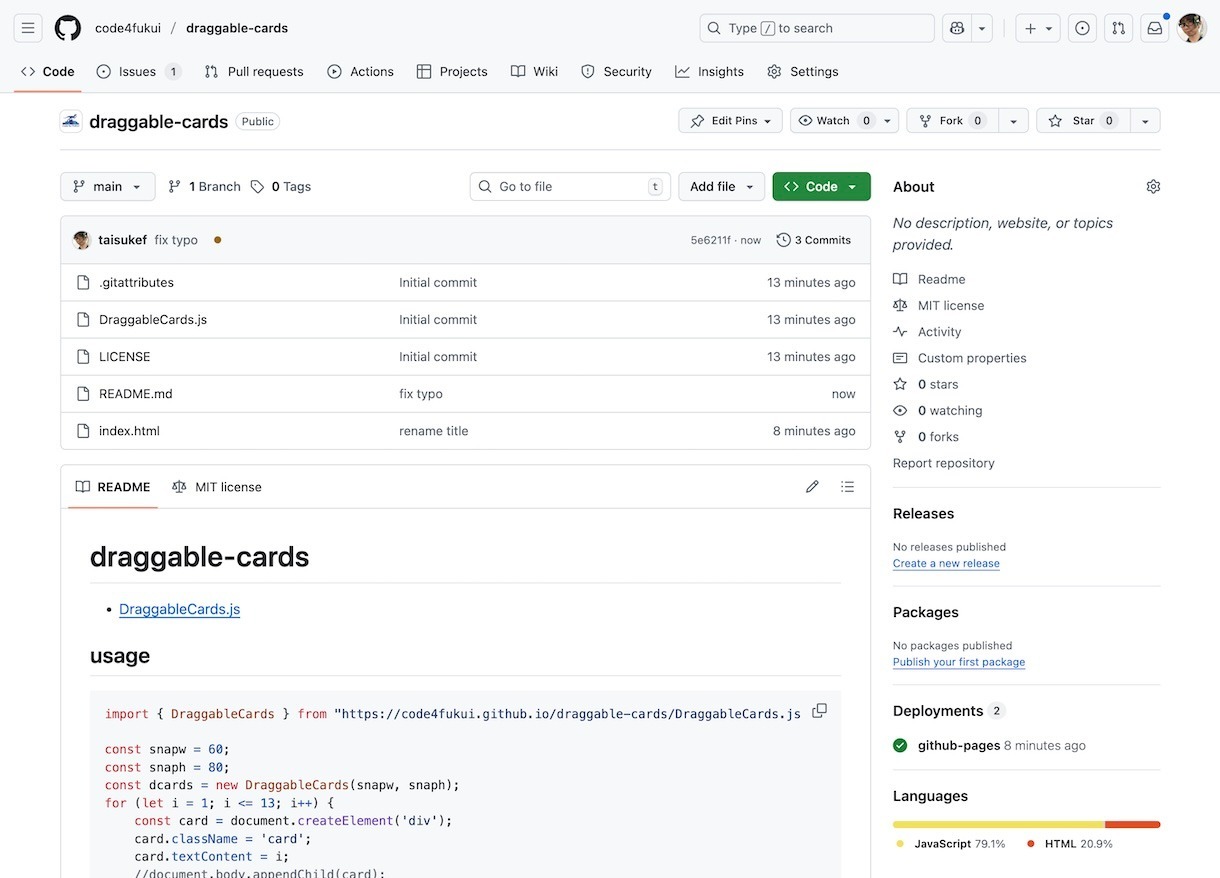Open the github-pages deployment link
This screenshot has height=878, width=1220.
(x=959, y=745)
